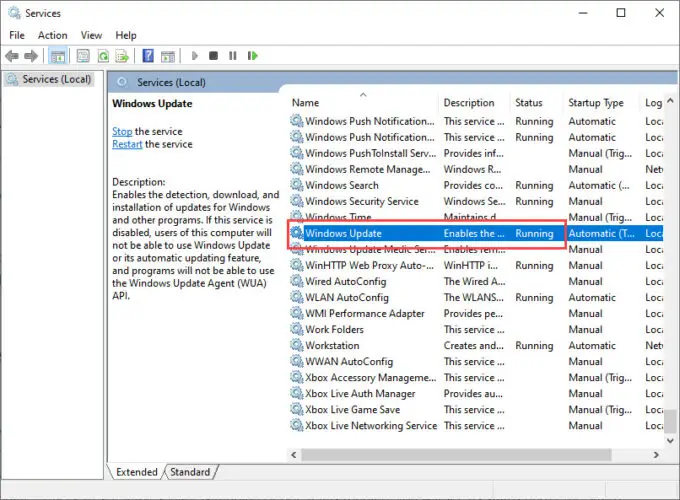Click the Restart Service green icon
Viewport: 680px width, 500px height.
(x=252, y=56)
